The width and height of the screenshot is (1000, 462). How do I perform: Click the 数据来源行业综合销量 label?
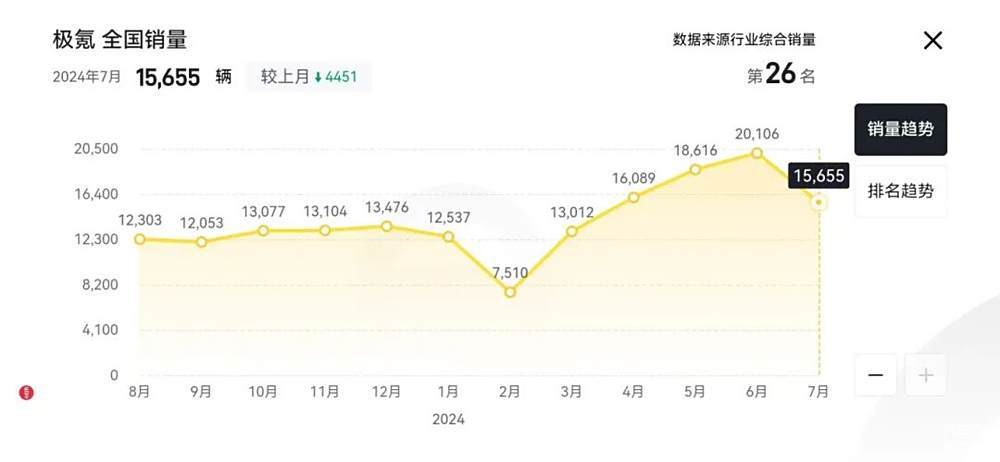pyautogui.click(x=744, y=40)
